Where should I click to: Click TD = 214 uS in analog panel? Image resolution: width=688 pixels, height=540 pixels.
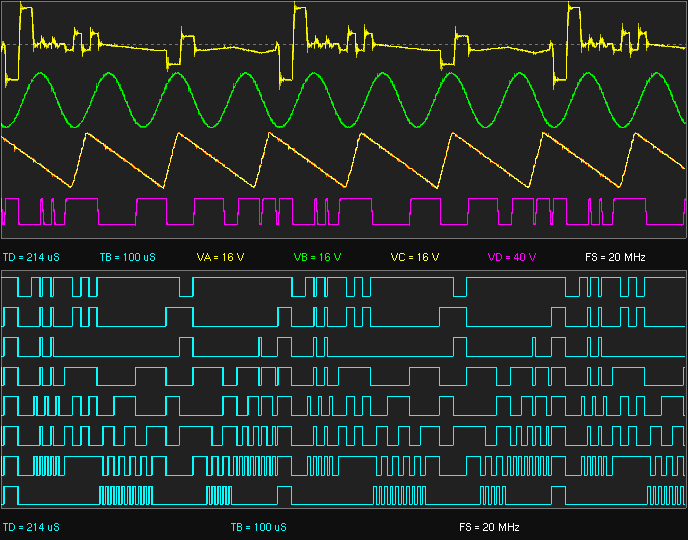click(31, 257)
